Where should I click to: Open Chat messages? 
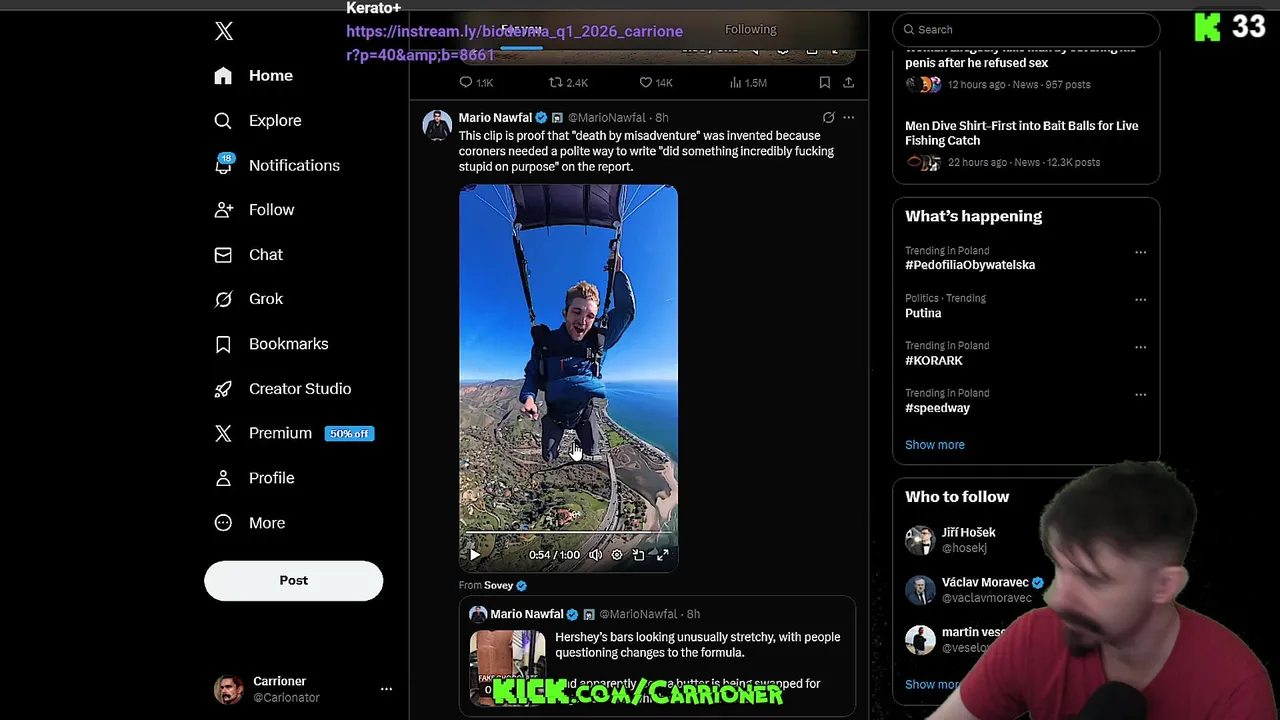tap(248, 255)
